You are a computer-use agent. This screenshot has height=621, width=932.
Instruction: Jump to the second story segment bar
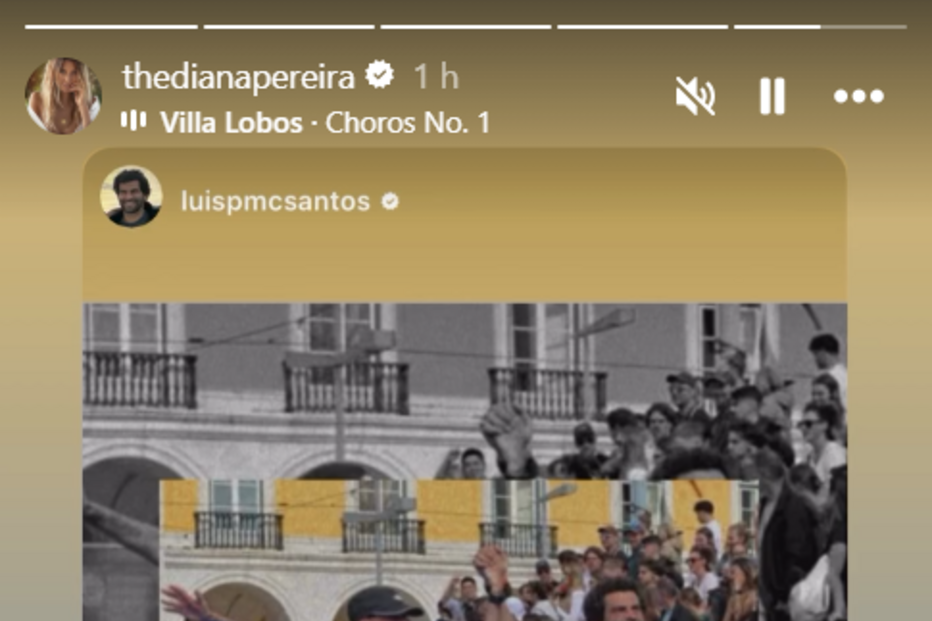[289, 27]
